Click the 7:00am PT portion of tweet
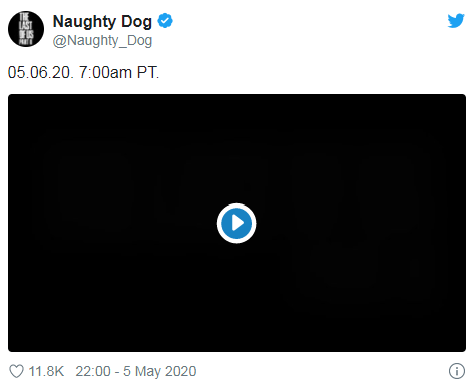 119,72
